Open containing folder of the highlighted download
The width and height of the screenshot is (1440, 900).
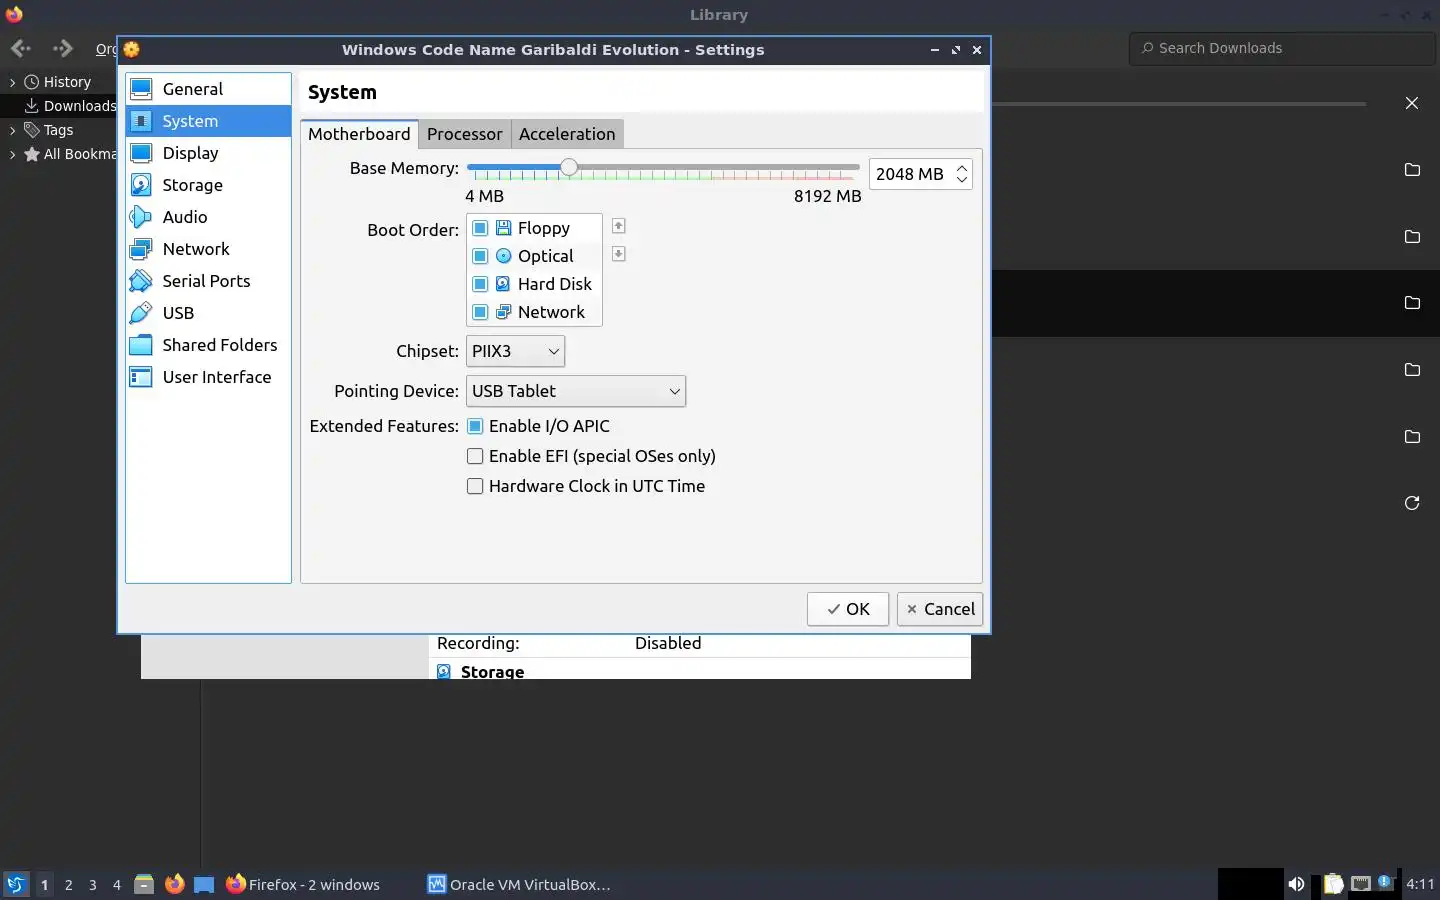[x=1412, y=303]
